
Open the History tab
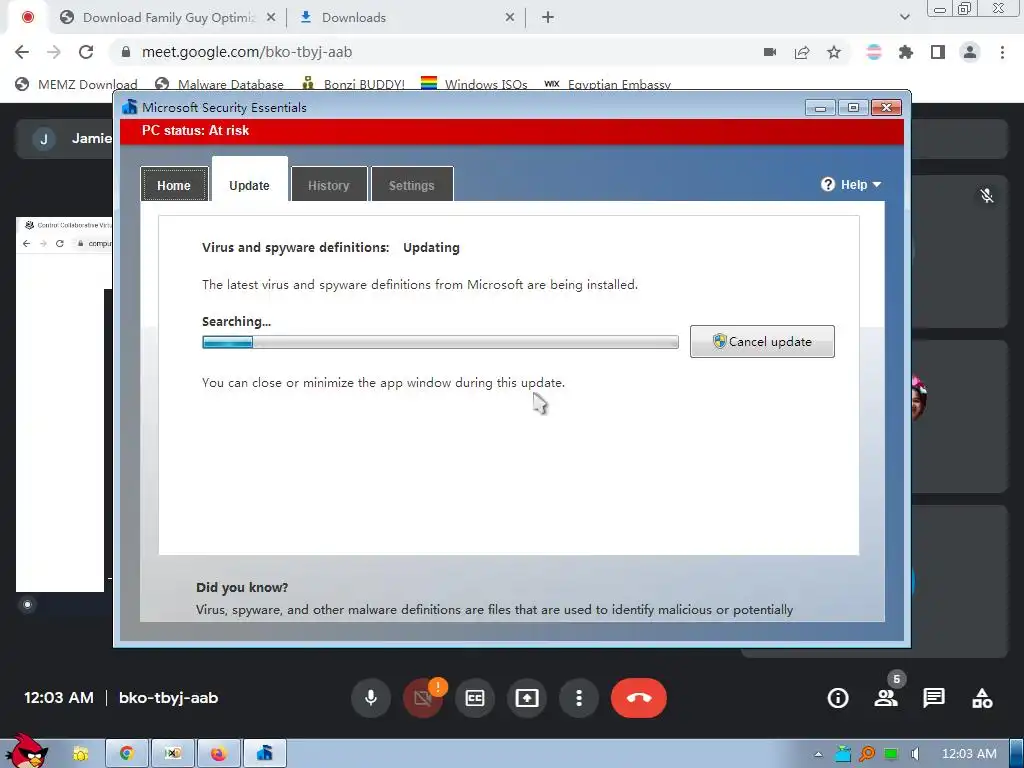click(x=328, y=185)
